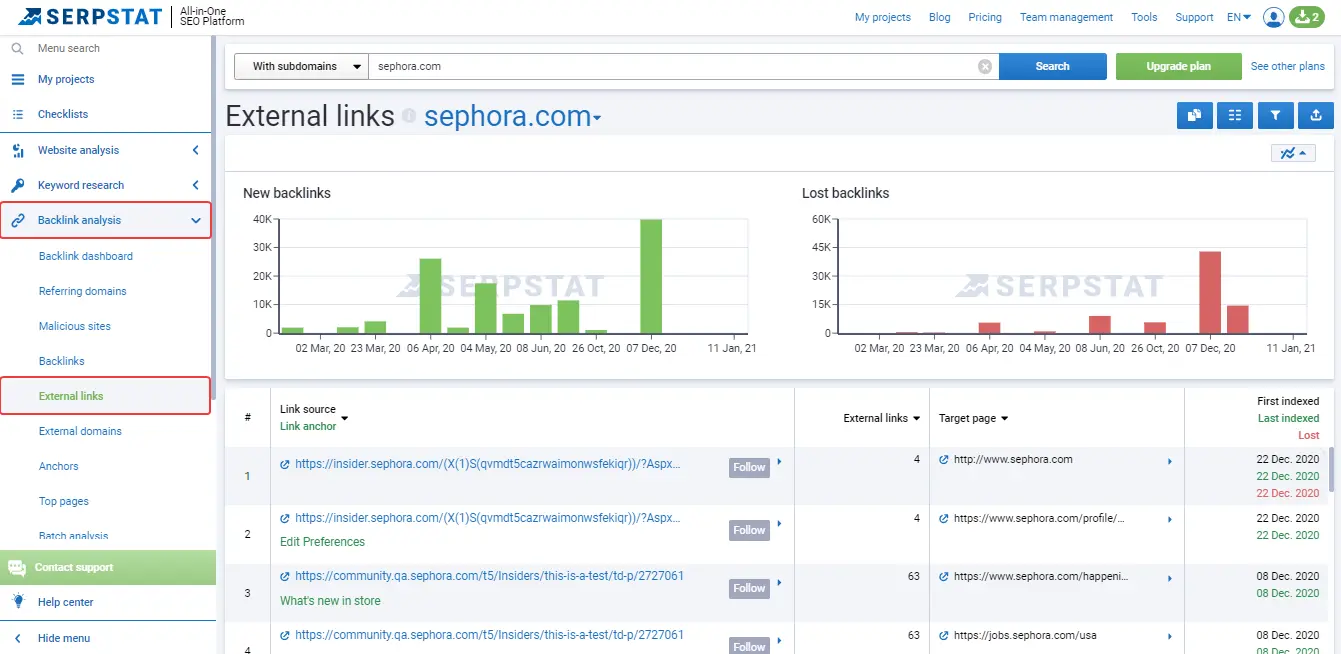Open the EN language dropdown
Image resolution: width=1341 pixels, height=654 pixels.
1238,16
